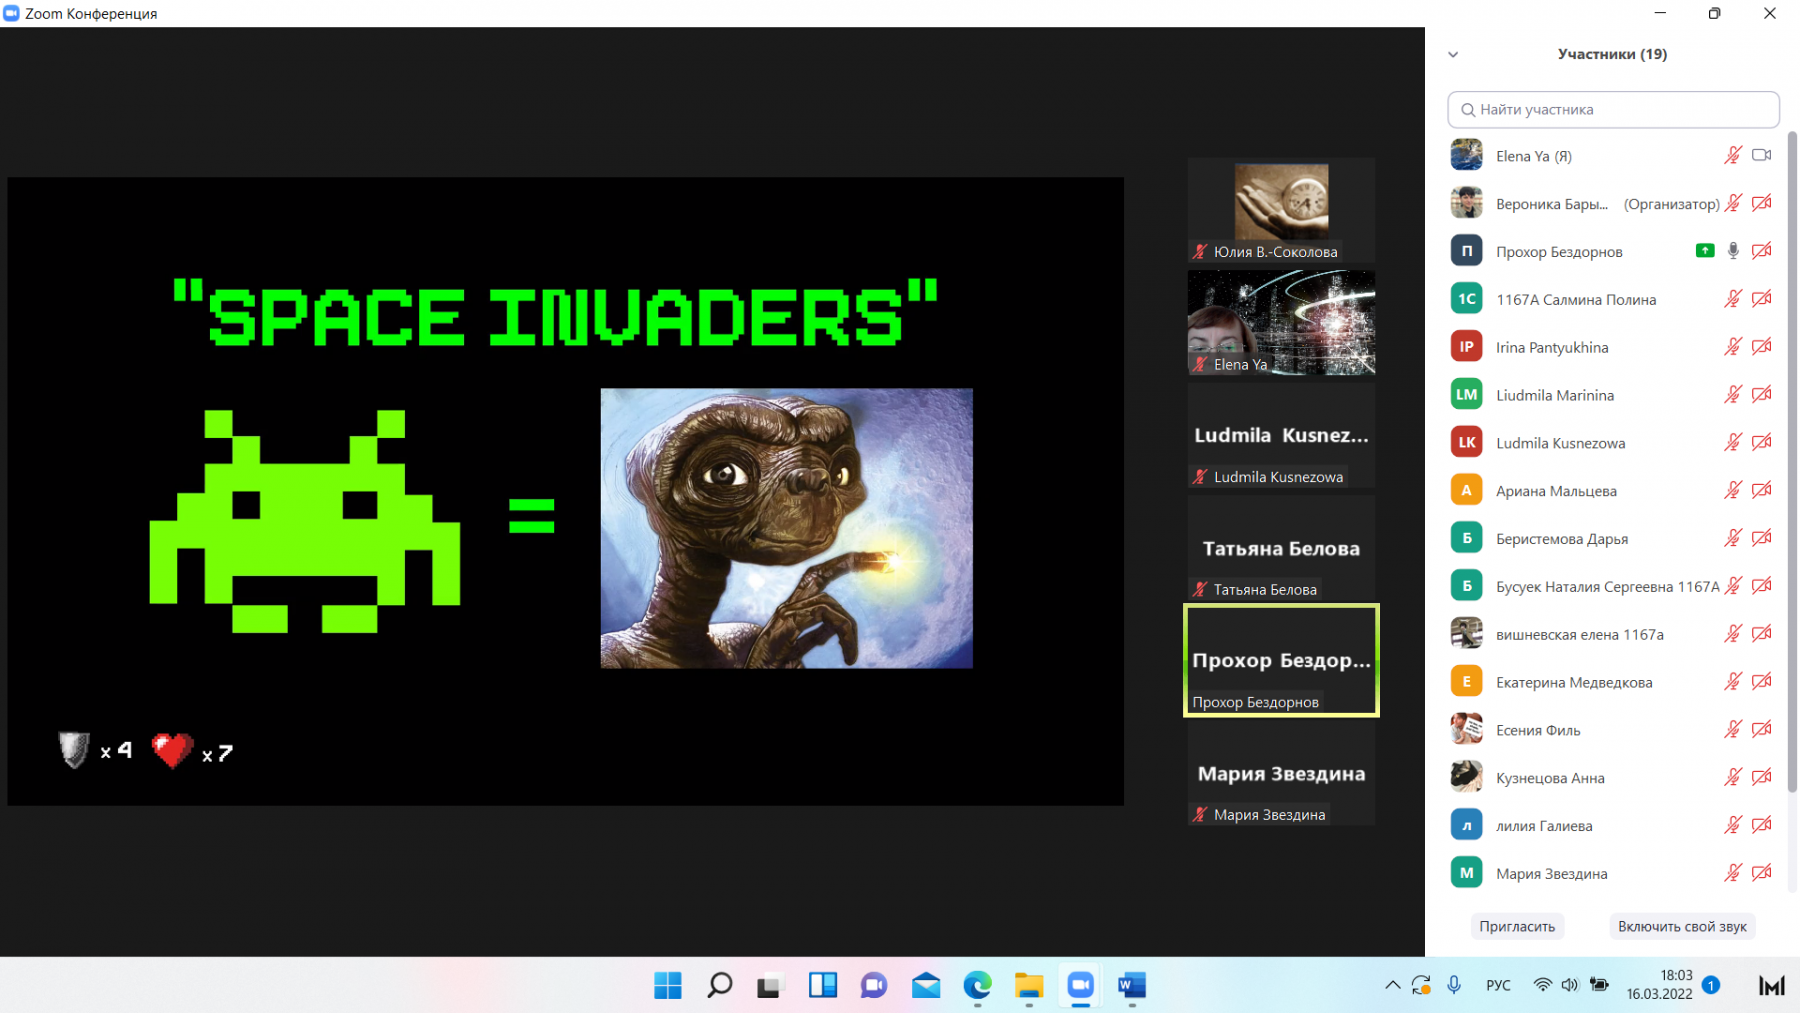Click the video-off icon for Liudmila Marinina
This screenshot has width=1800, height=1013.
[1762, 395]
